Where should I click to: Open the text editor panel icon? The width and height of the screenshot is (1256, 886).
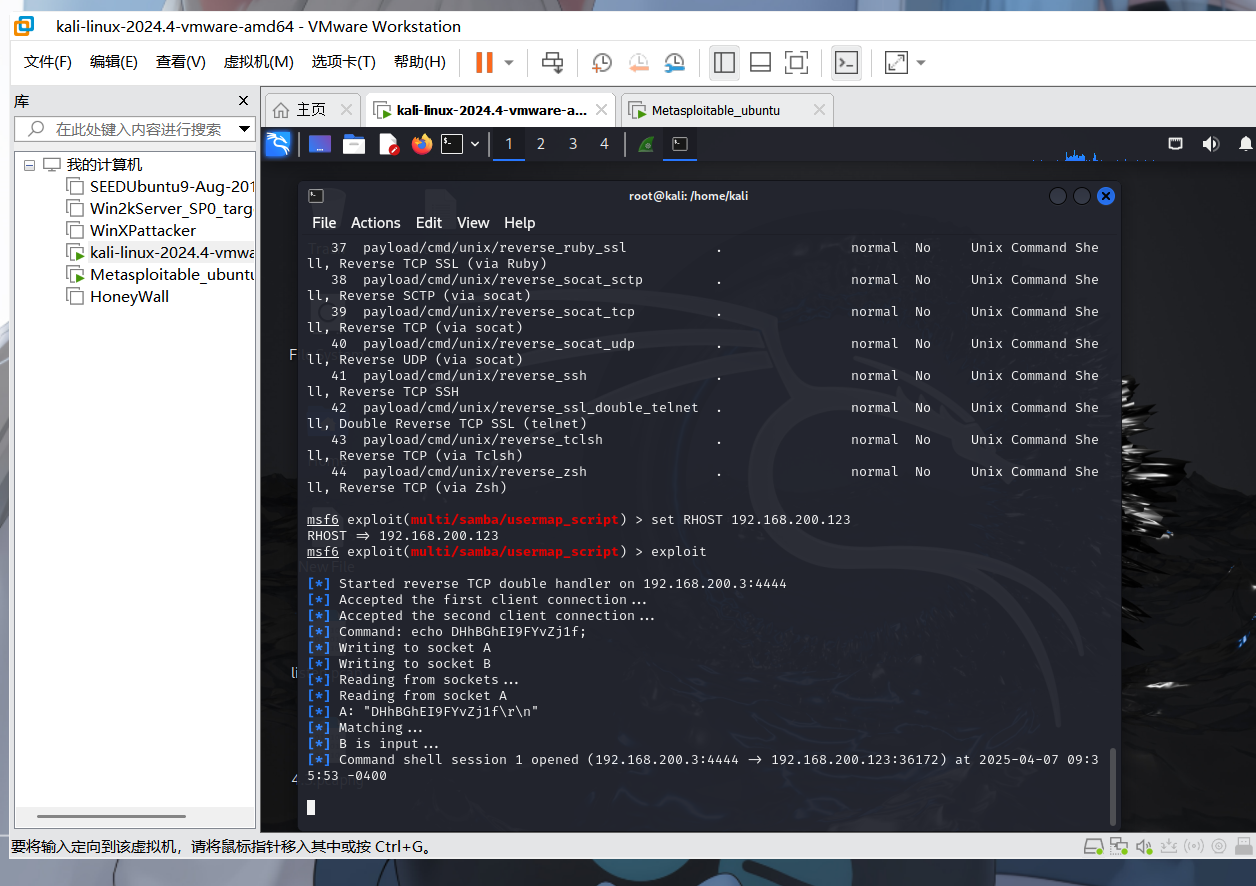[x=388, y=144]
